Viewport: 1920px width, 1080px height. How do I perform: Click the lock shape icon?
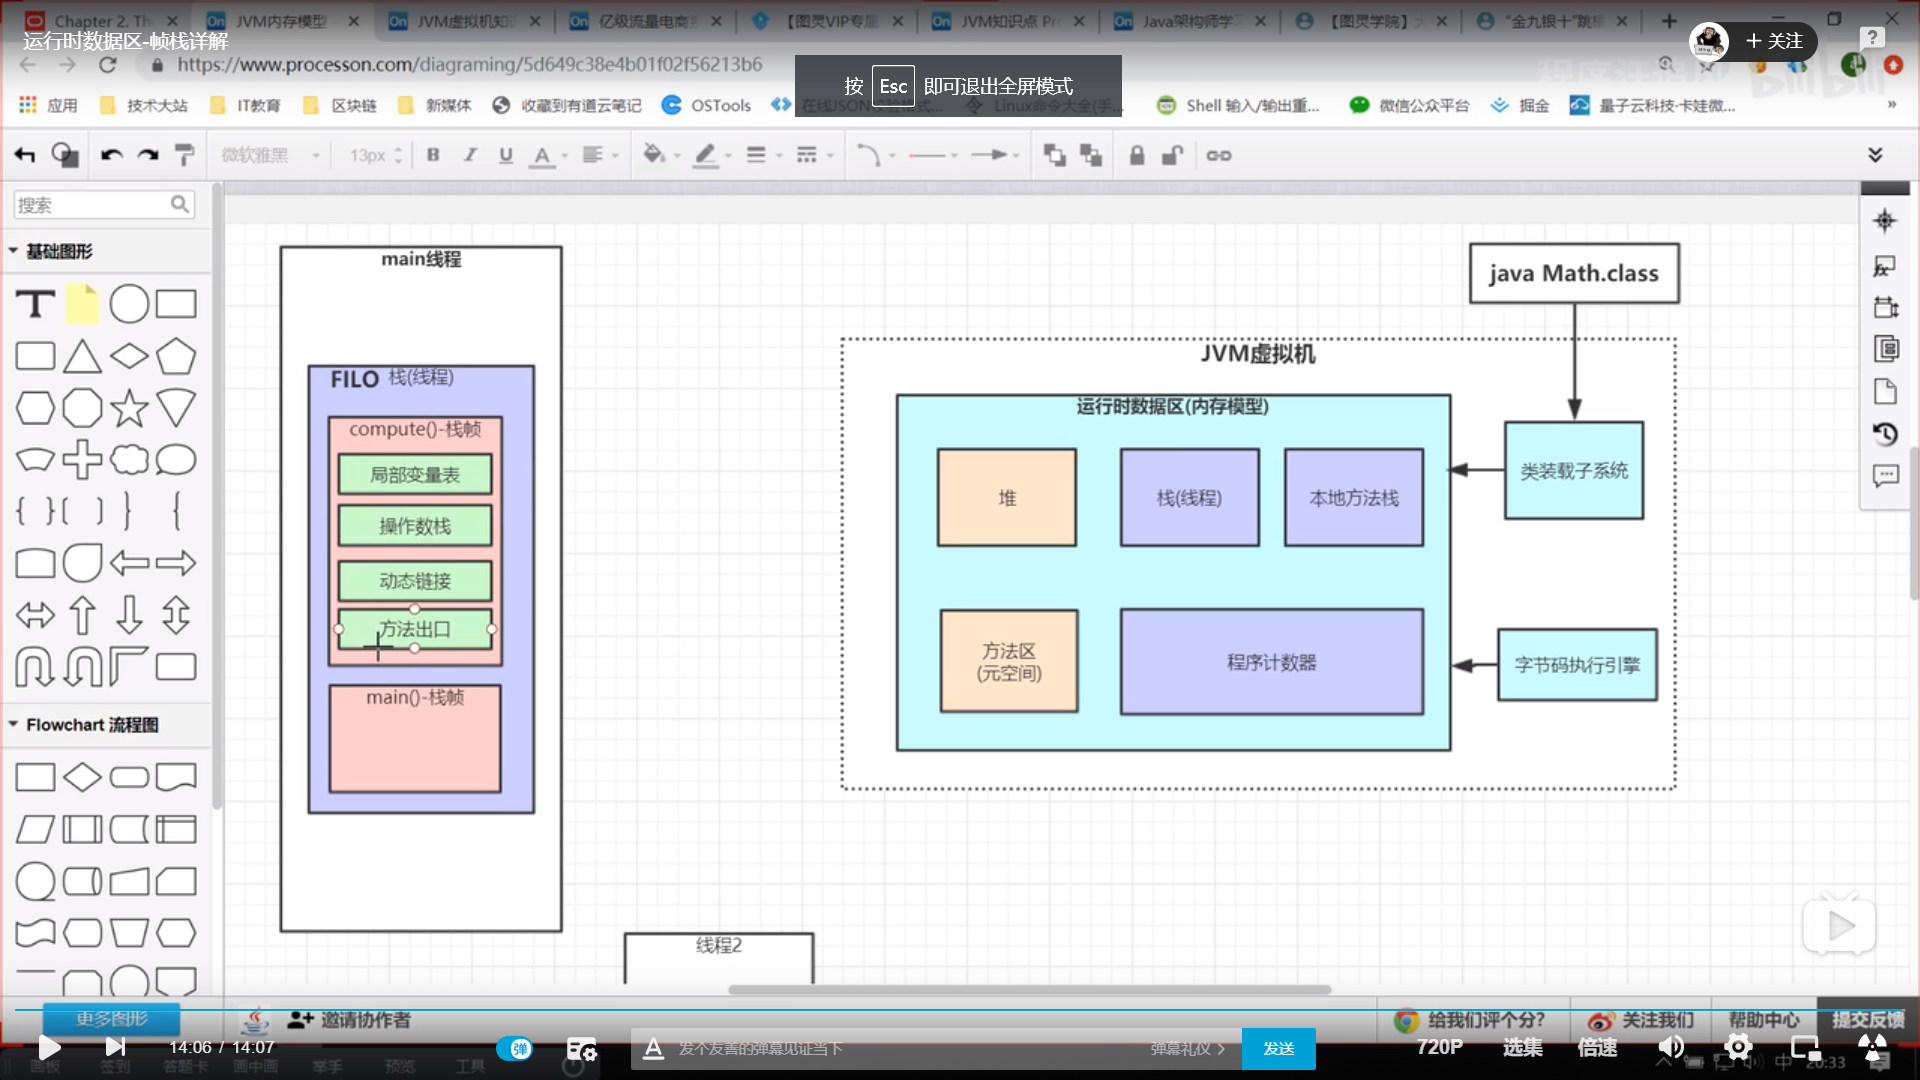[1137, 155]
